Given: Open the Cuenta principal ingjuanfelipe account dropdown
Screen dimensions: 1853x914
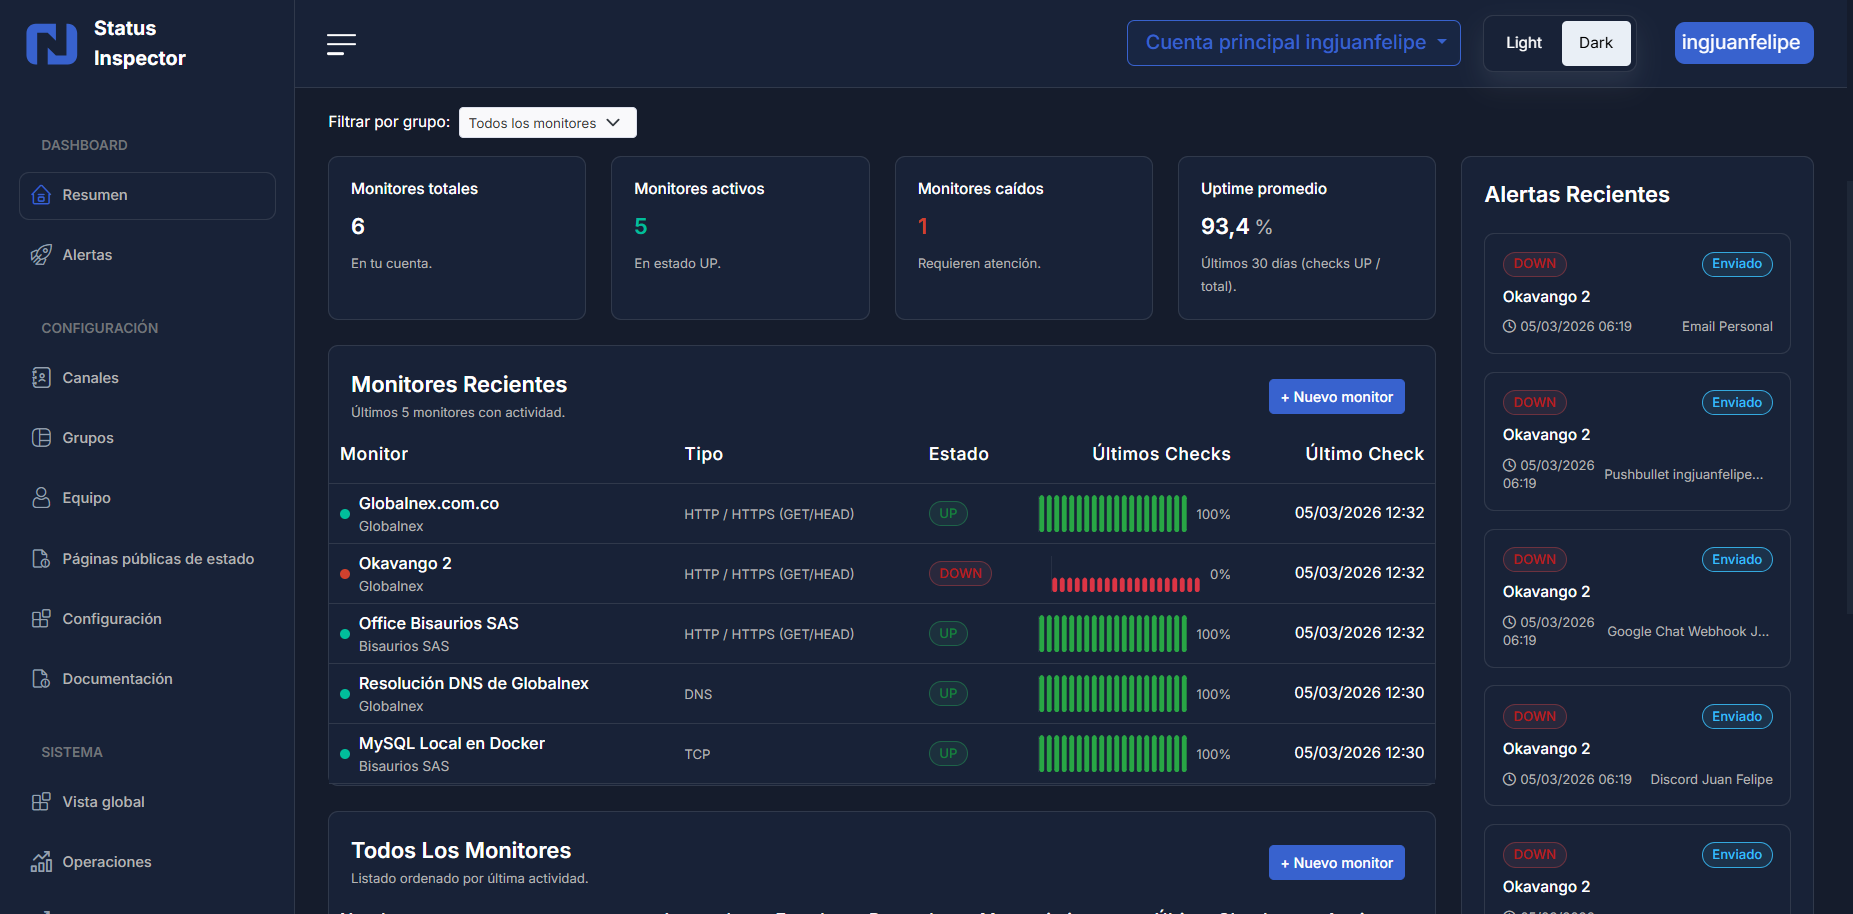Looking at the screenshot, I should 1294,43.
